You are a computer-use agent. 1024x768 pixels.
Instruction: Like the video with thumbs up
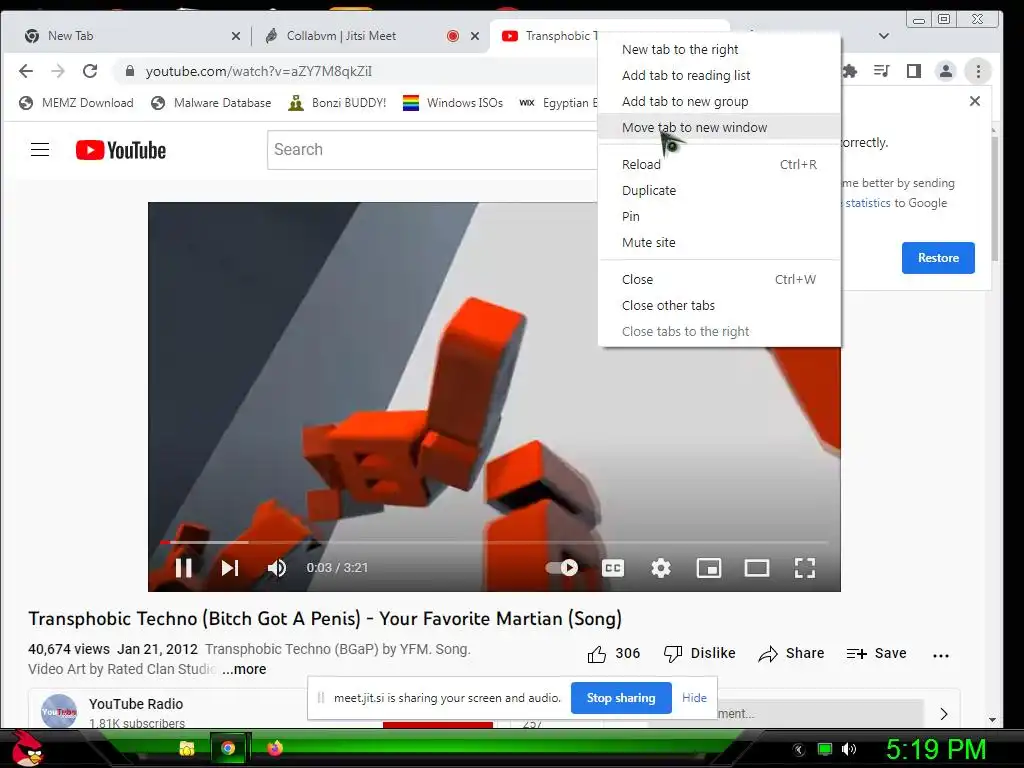614,654
